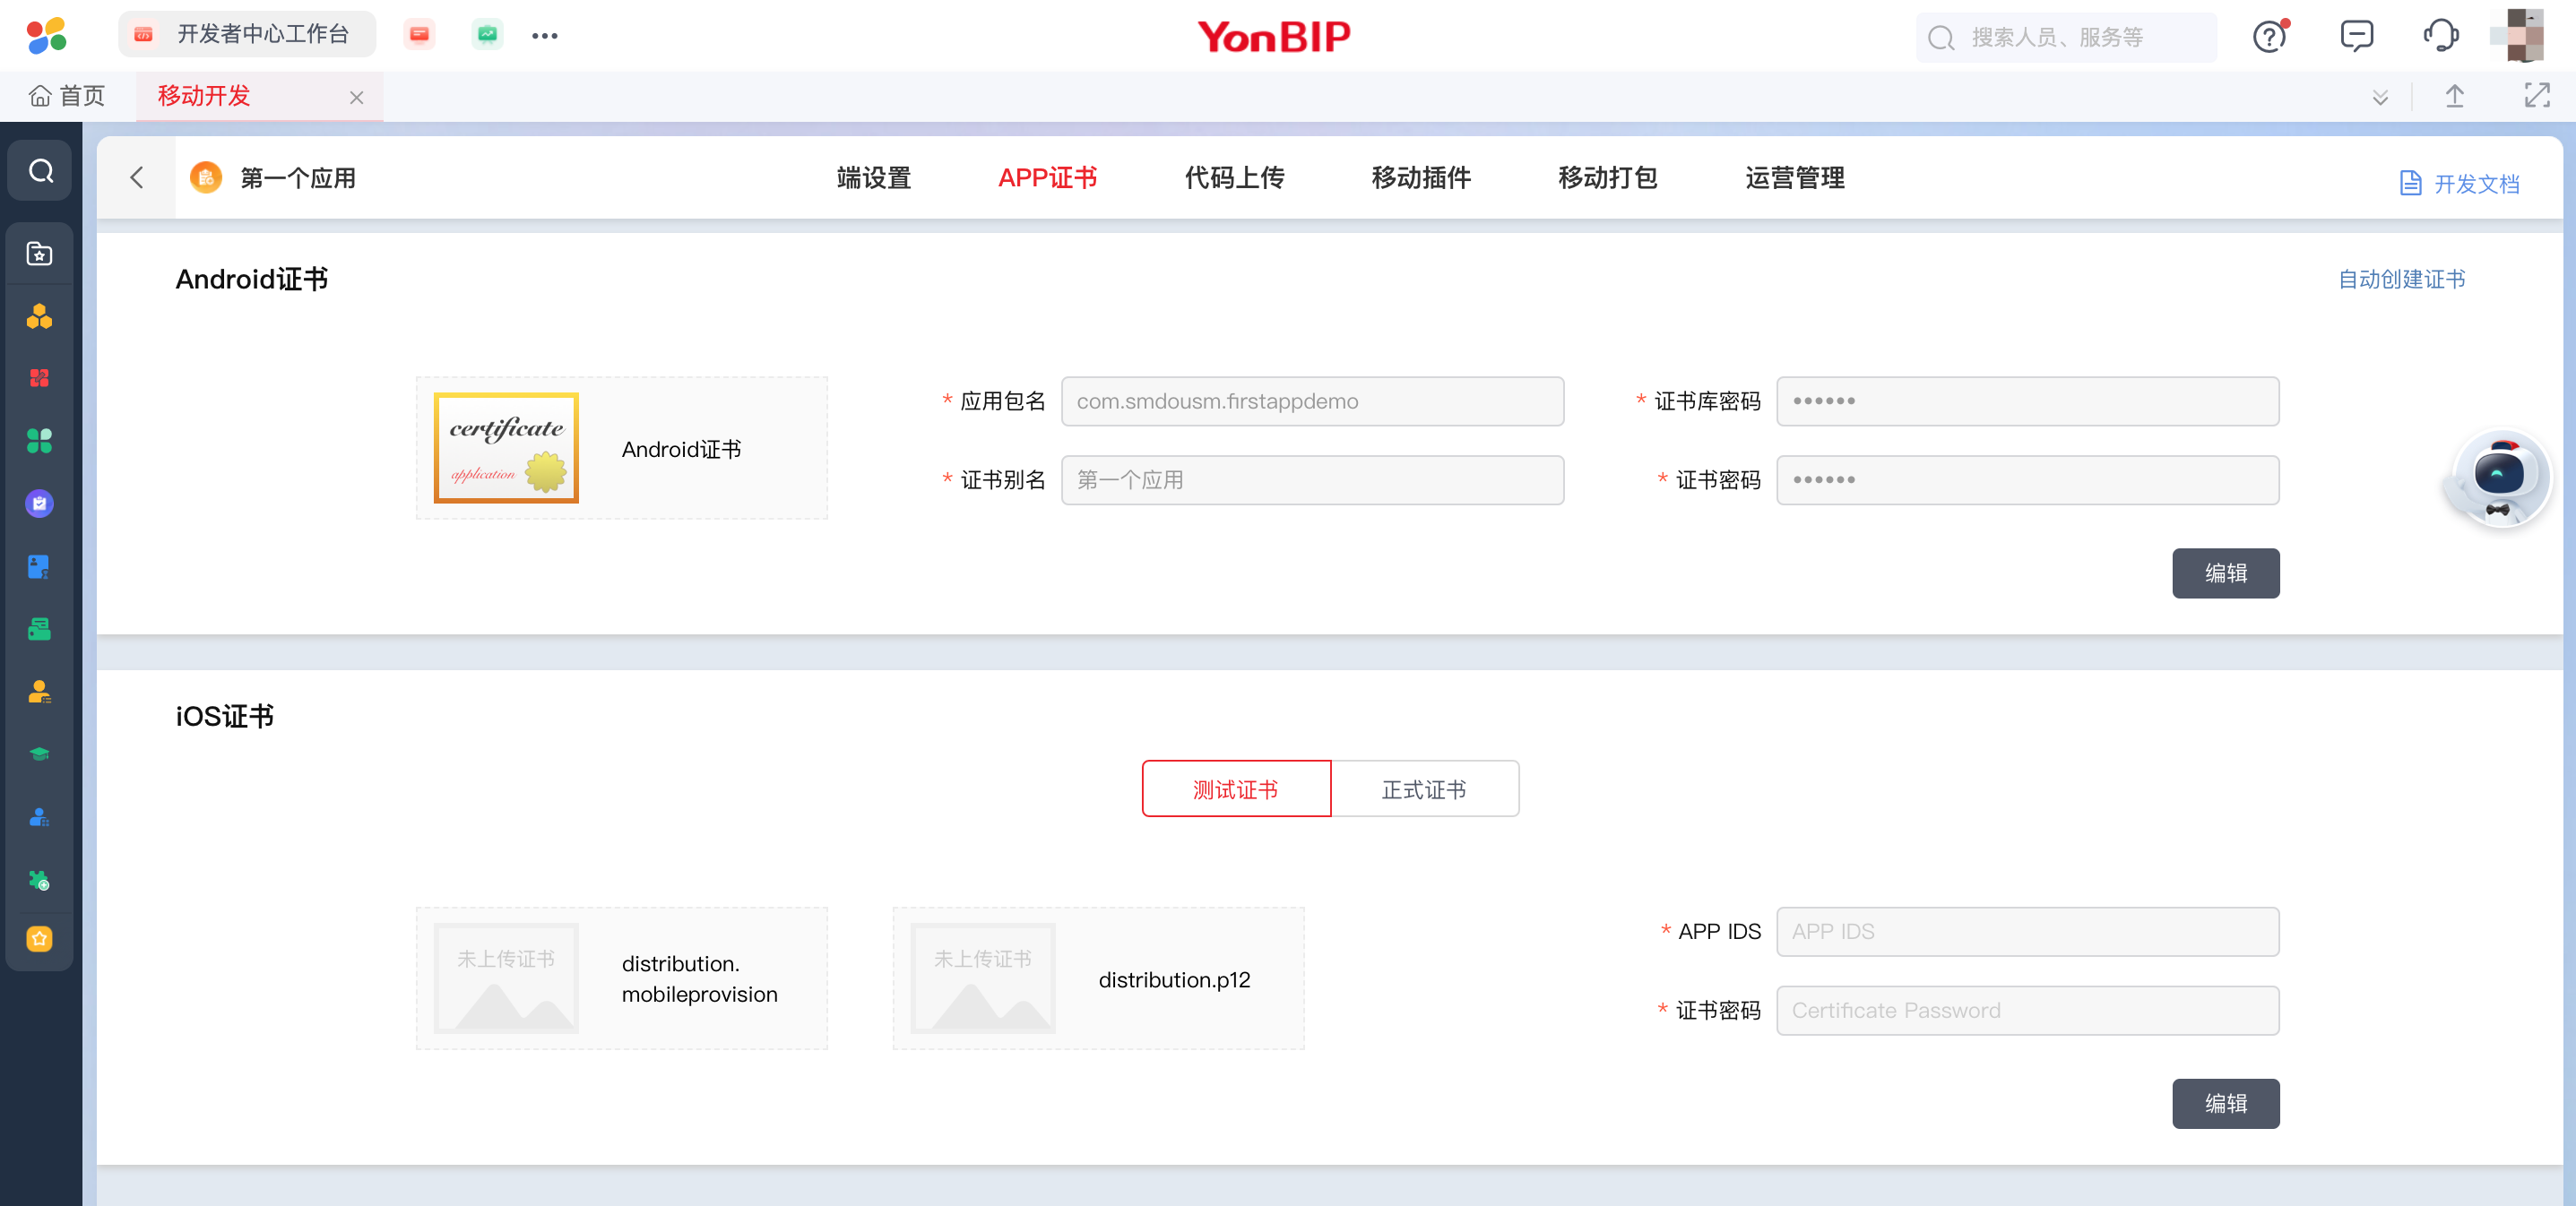The height and width of the screenshot is (1206, 2576).
Task: Open the 移动打包 tab
Action: click(x=1607, y=178)
